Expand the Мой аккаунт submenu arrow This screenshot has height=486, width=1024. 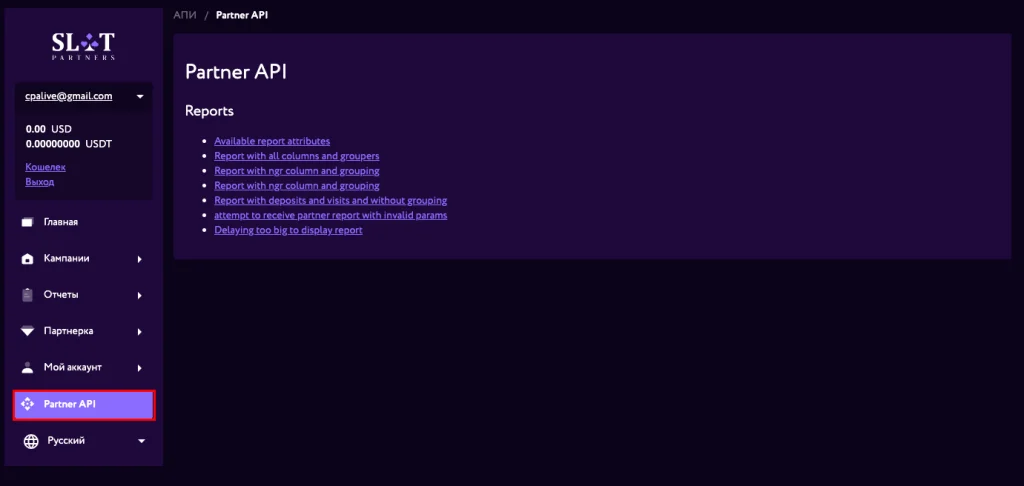140,368
